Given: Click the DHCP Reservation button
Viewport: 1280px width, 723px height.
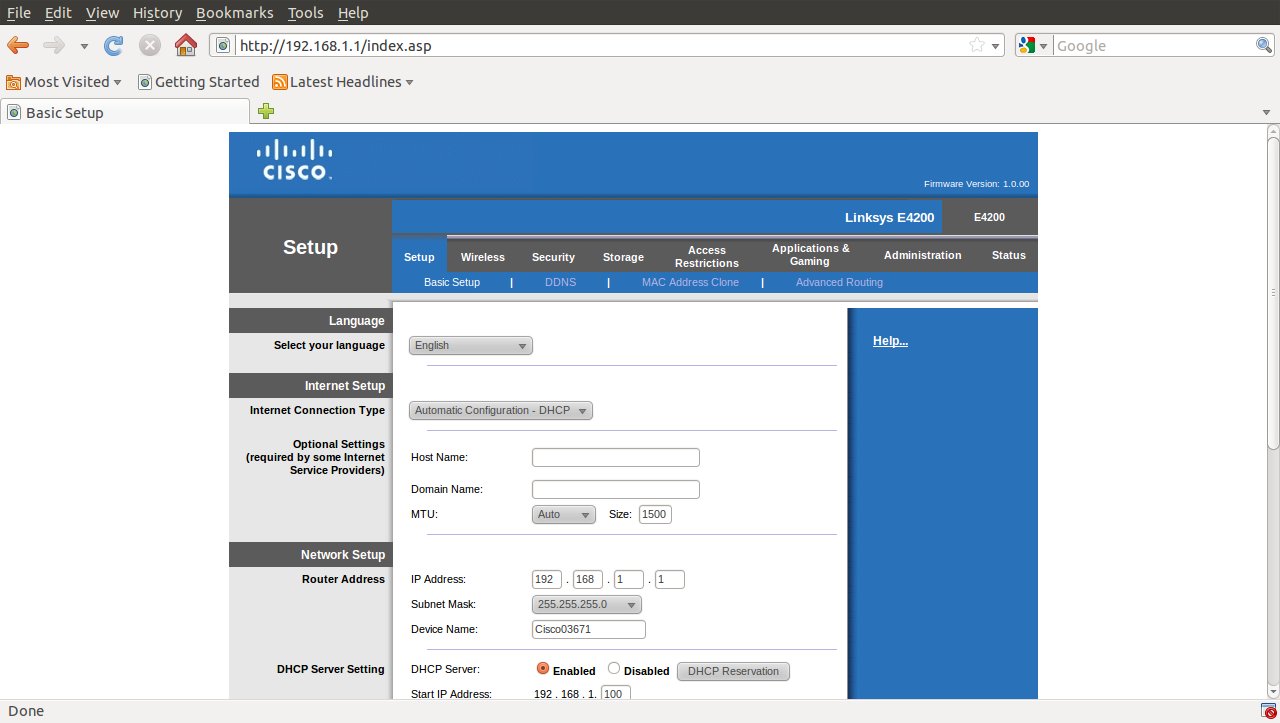Looking at the screenshot, I should coord(733,671).
